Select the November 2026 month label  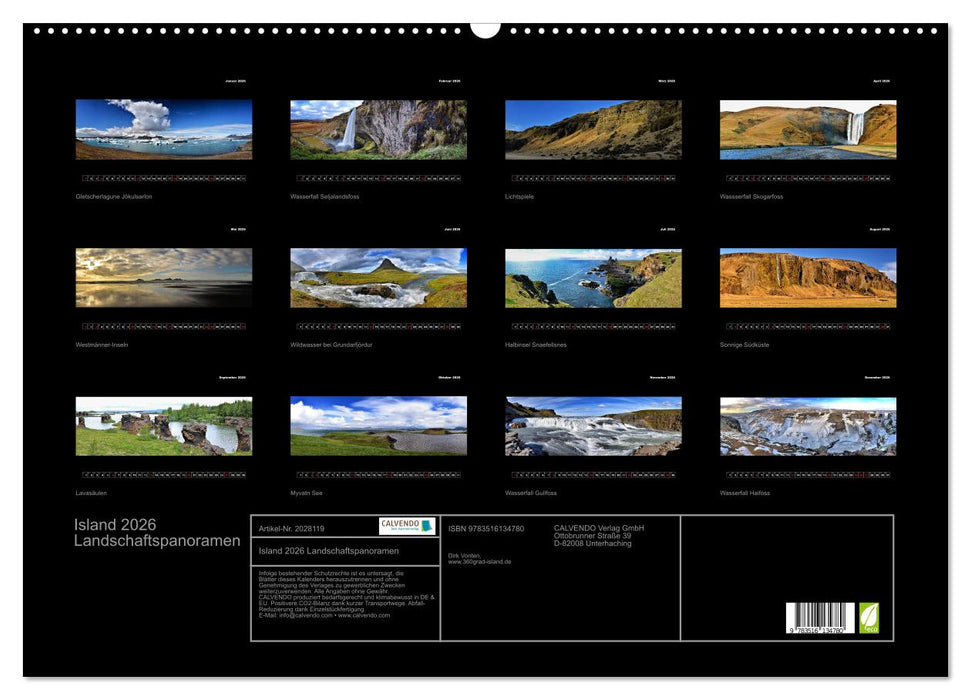661,379
